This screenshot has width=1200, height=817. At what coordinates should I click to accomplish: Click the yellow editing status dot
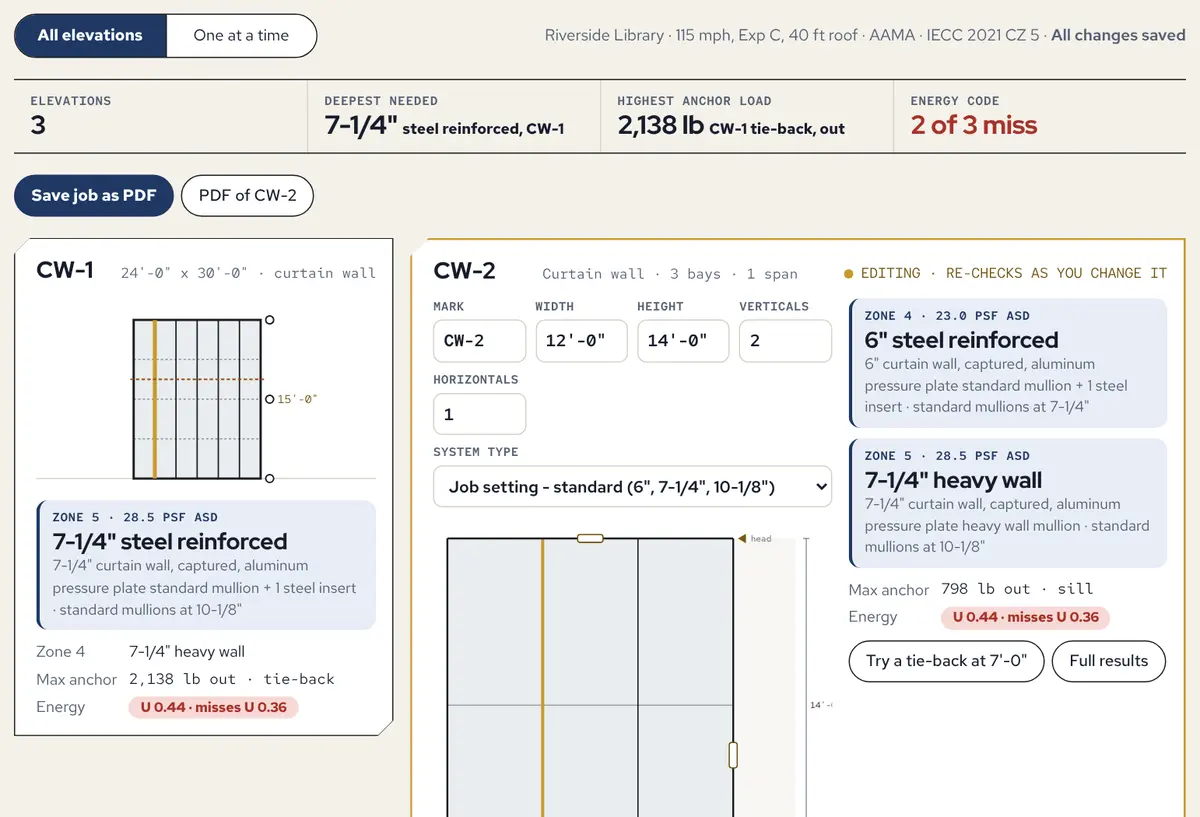849,273
